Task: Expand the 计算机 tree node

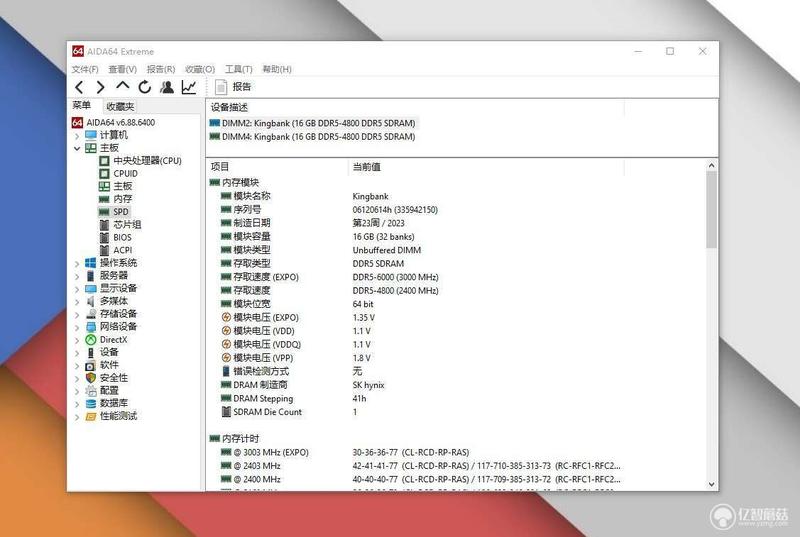Action: click(77, 136)
